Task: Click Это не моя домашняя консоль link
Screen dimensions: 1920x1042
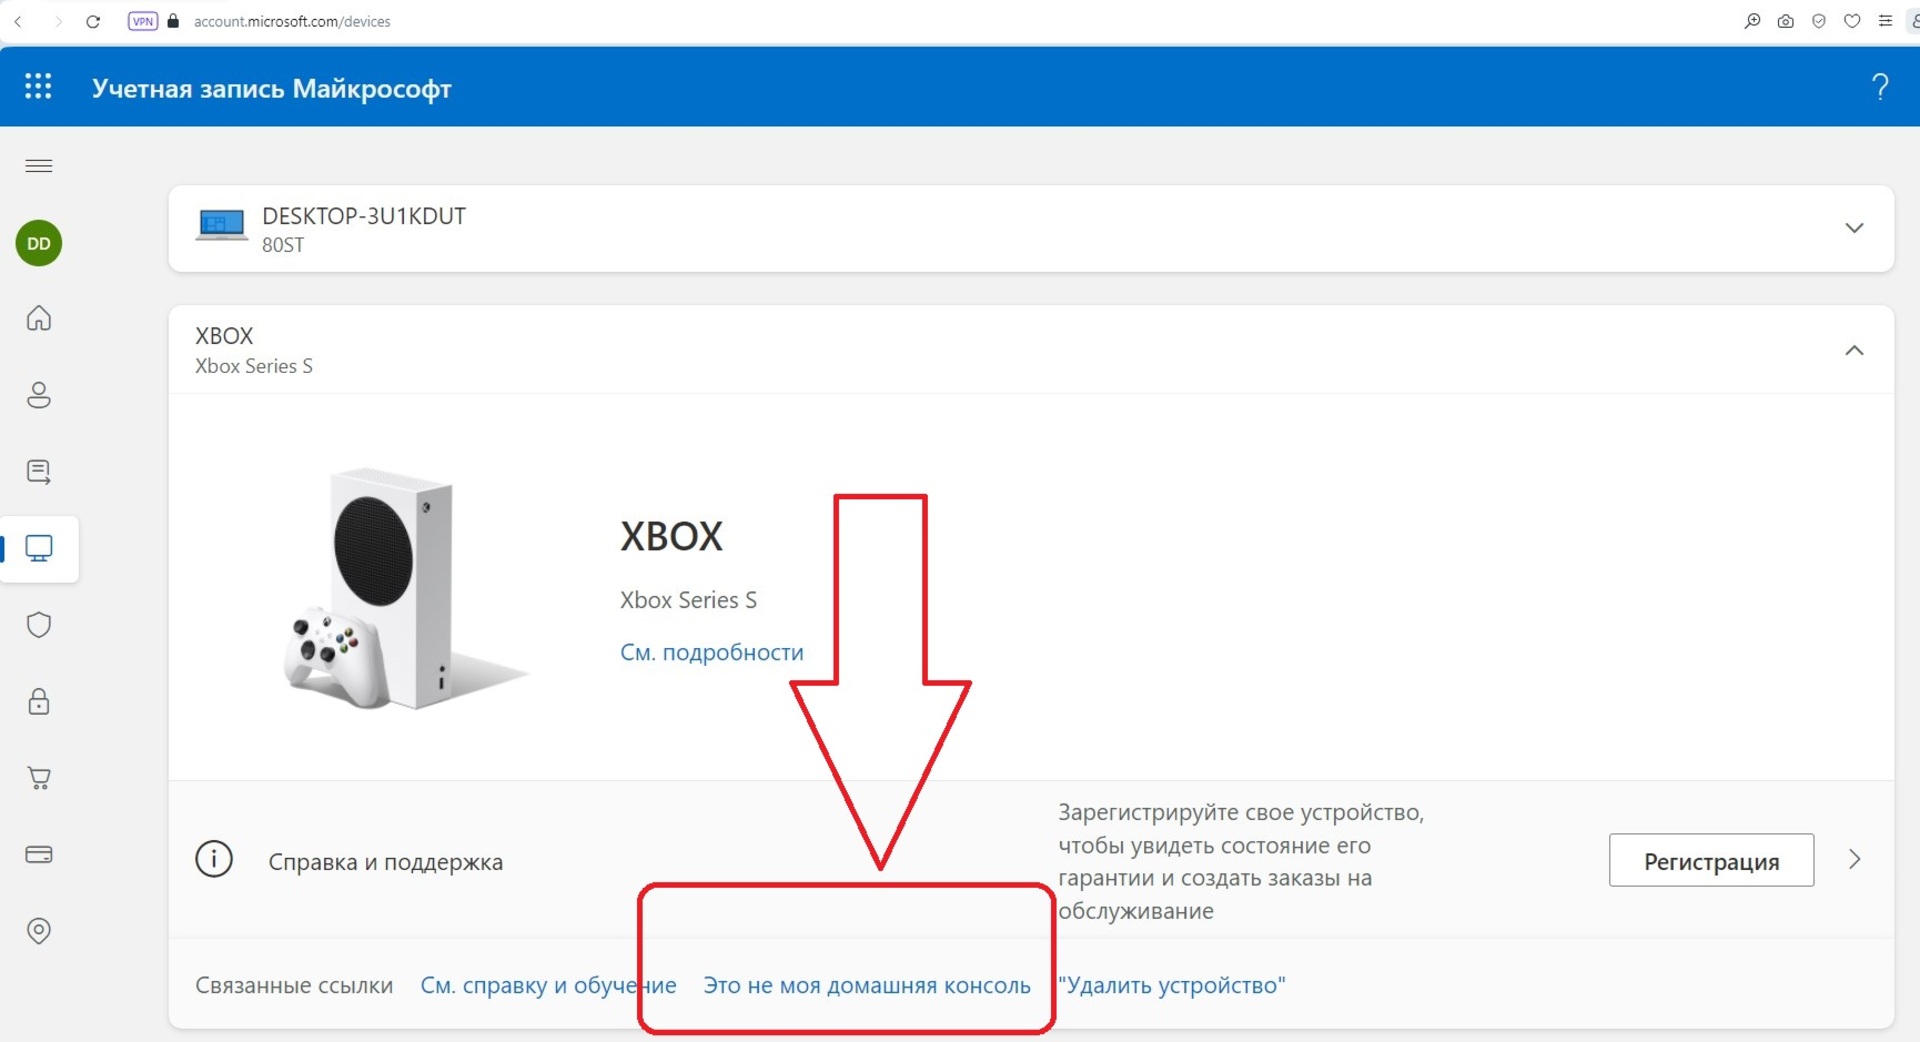Action: (867, 985)
